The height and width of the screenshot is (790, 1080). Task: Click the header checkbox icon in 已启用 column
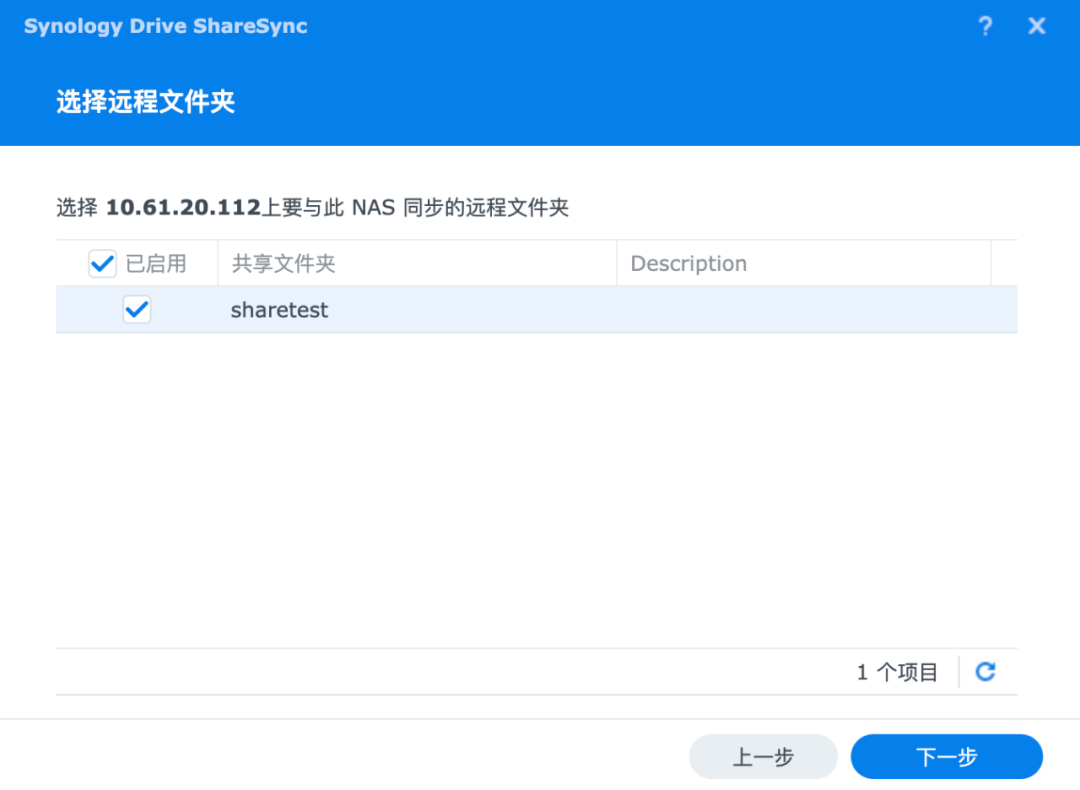(x=101, y=263)
